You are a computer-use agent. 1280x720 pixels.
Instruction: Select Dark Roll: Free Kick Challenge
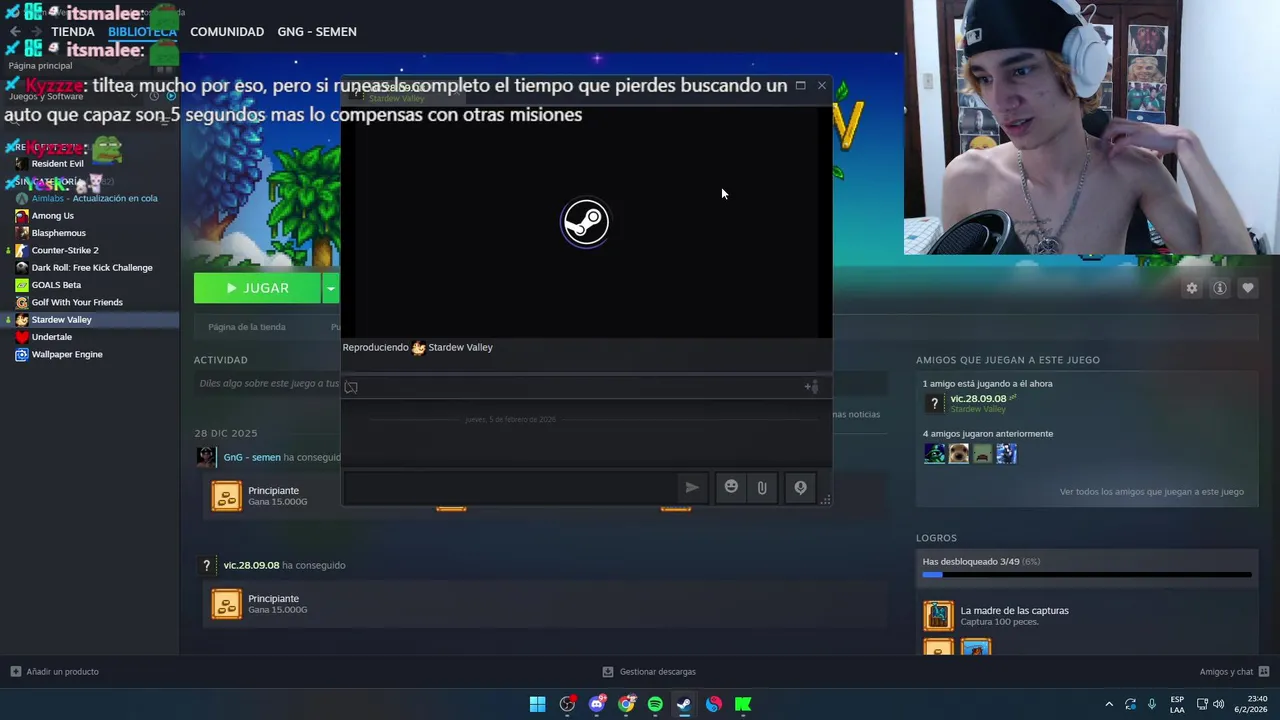(92, 268)
